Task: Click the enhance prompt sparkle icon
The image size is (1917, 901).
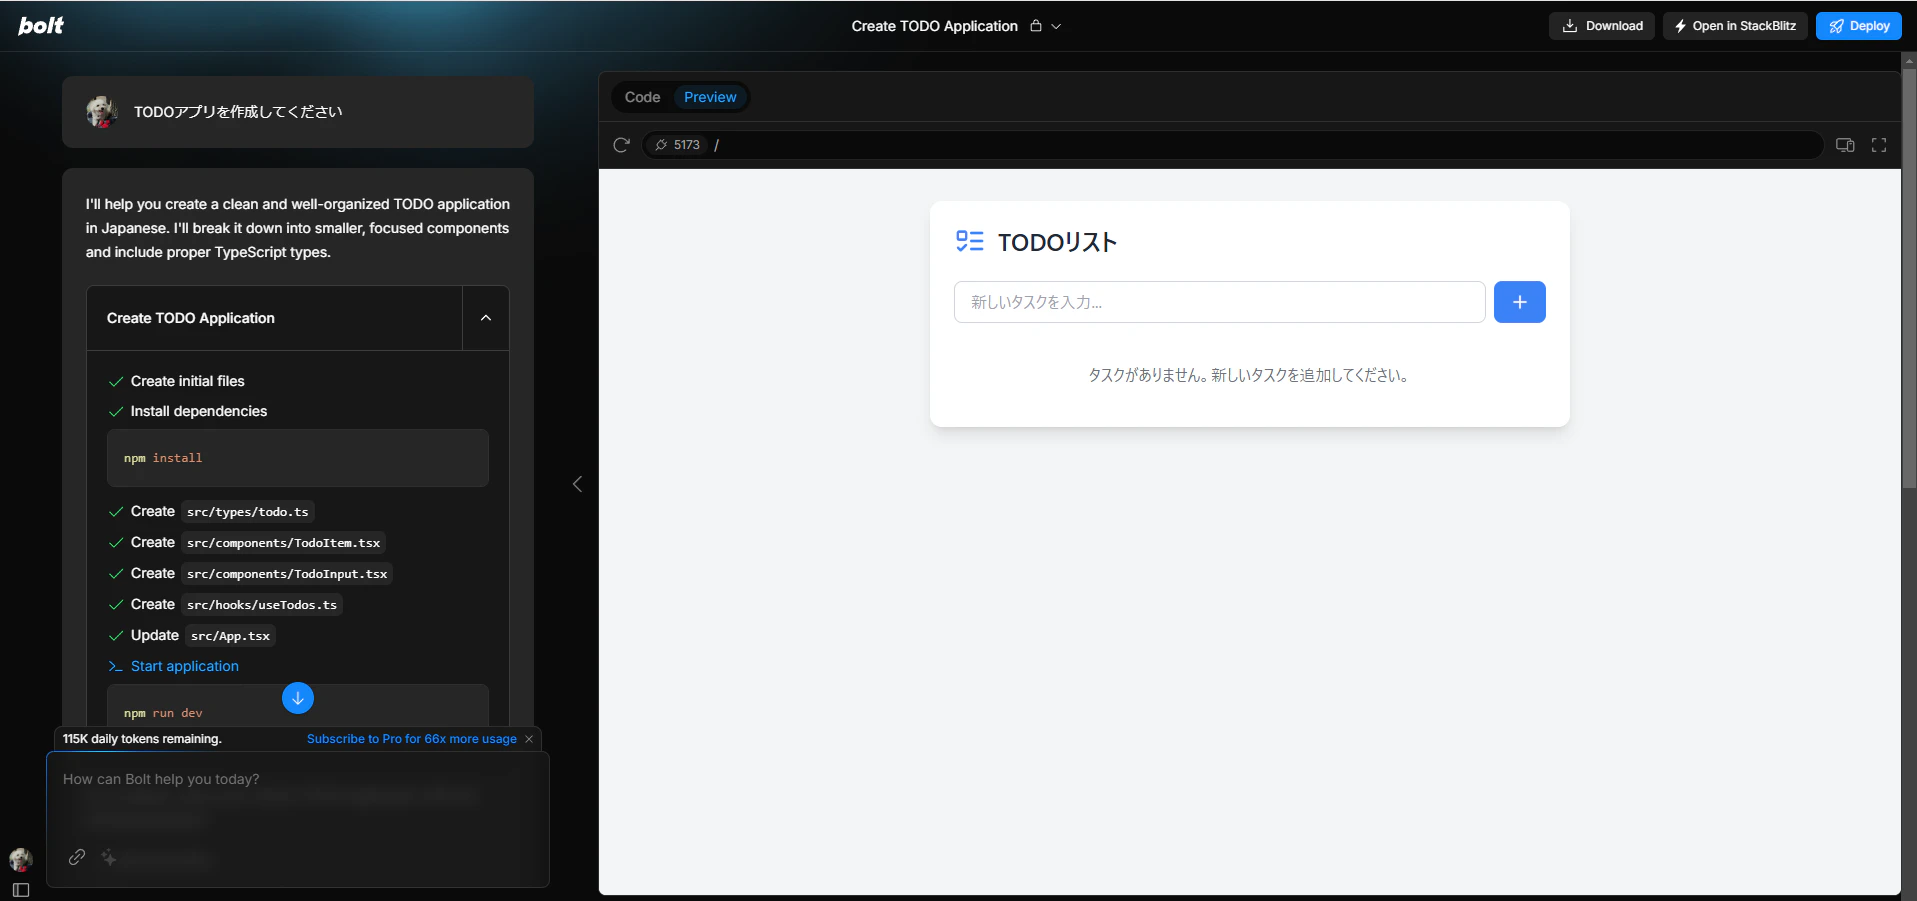Action: pos(109,857)
